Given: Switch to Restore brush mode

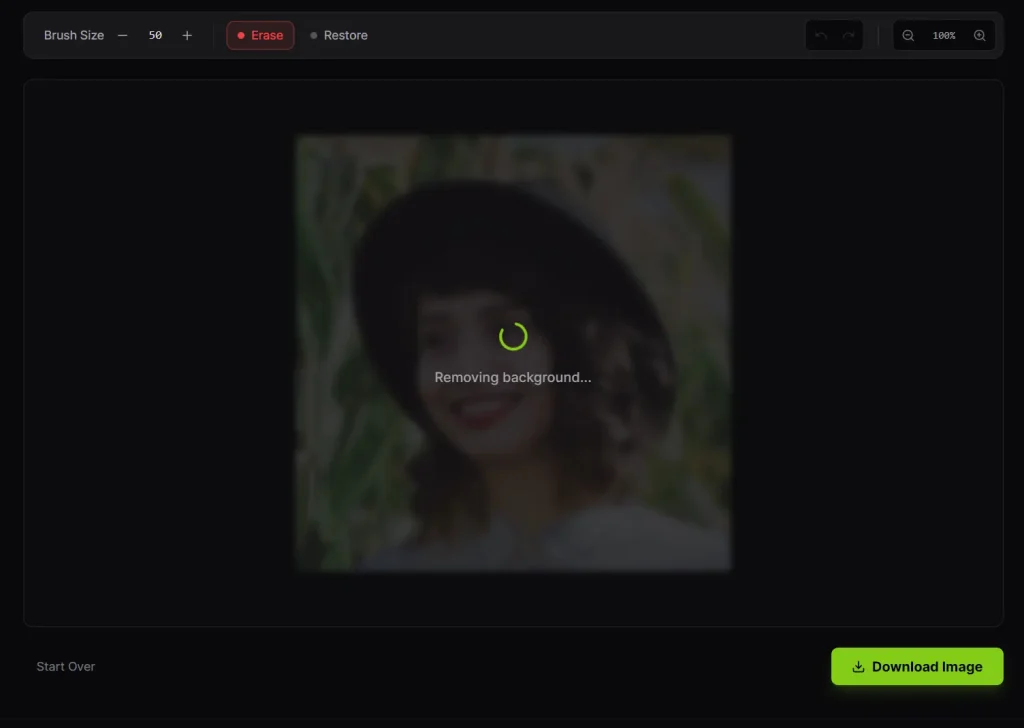Looking at the screenshot, I should coord(339,35).
